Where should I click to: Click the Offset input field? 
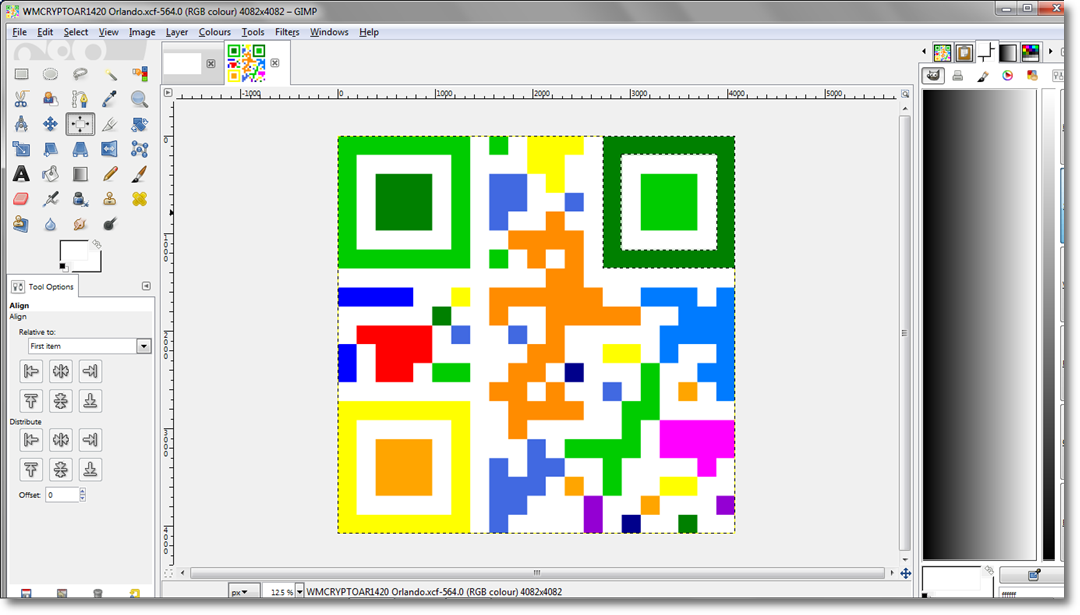pyautogui.click(x=62, y=494)
